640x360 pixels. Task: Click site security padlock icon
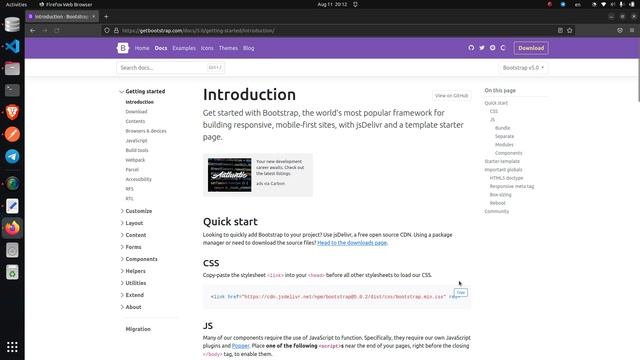pos(116,30)
